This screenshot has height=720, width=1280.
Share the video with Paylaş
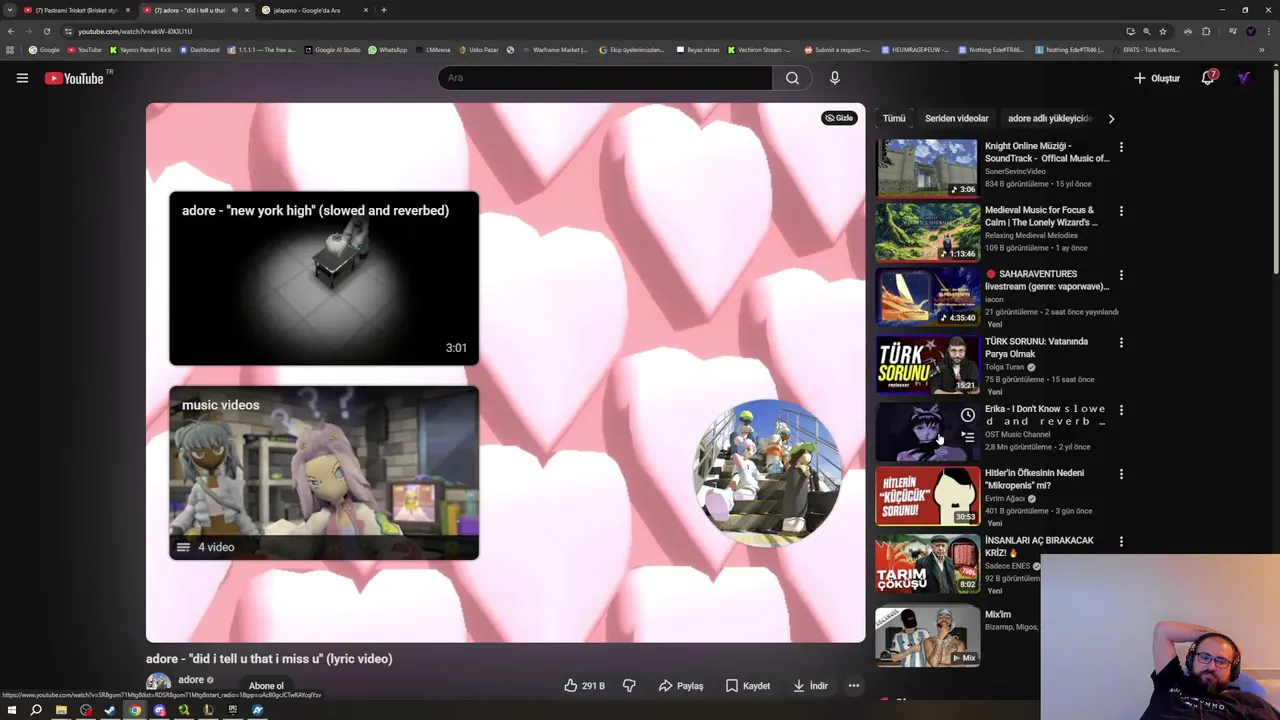tap(681, 686)
